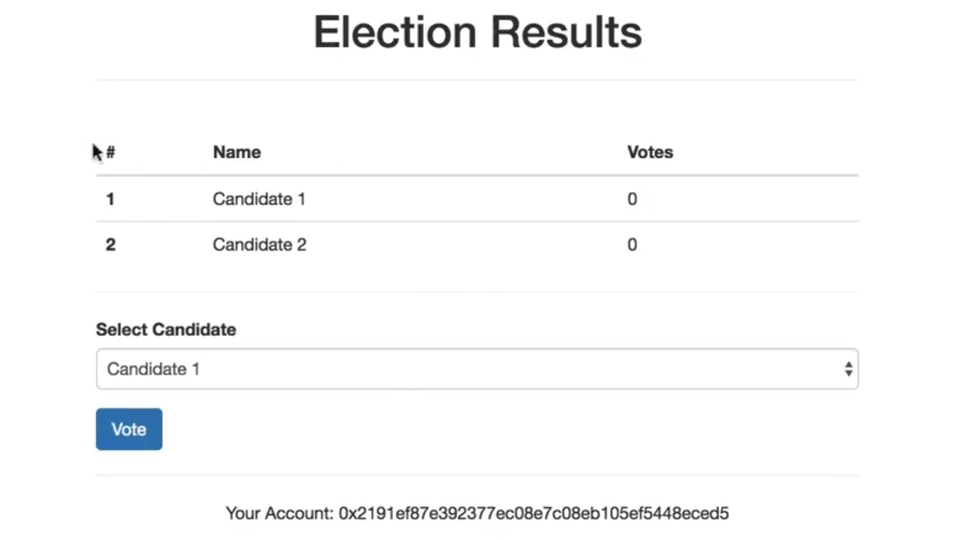The height and width of the screenshot is (540, 960).
Task: Click the 'Name' column header
Action: click(237, 153)
